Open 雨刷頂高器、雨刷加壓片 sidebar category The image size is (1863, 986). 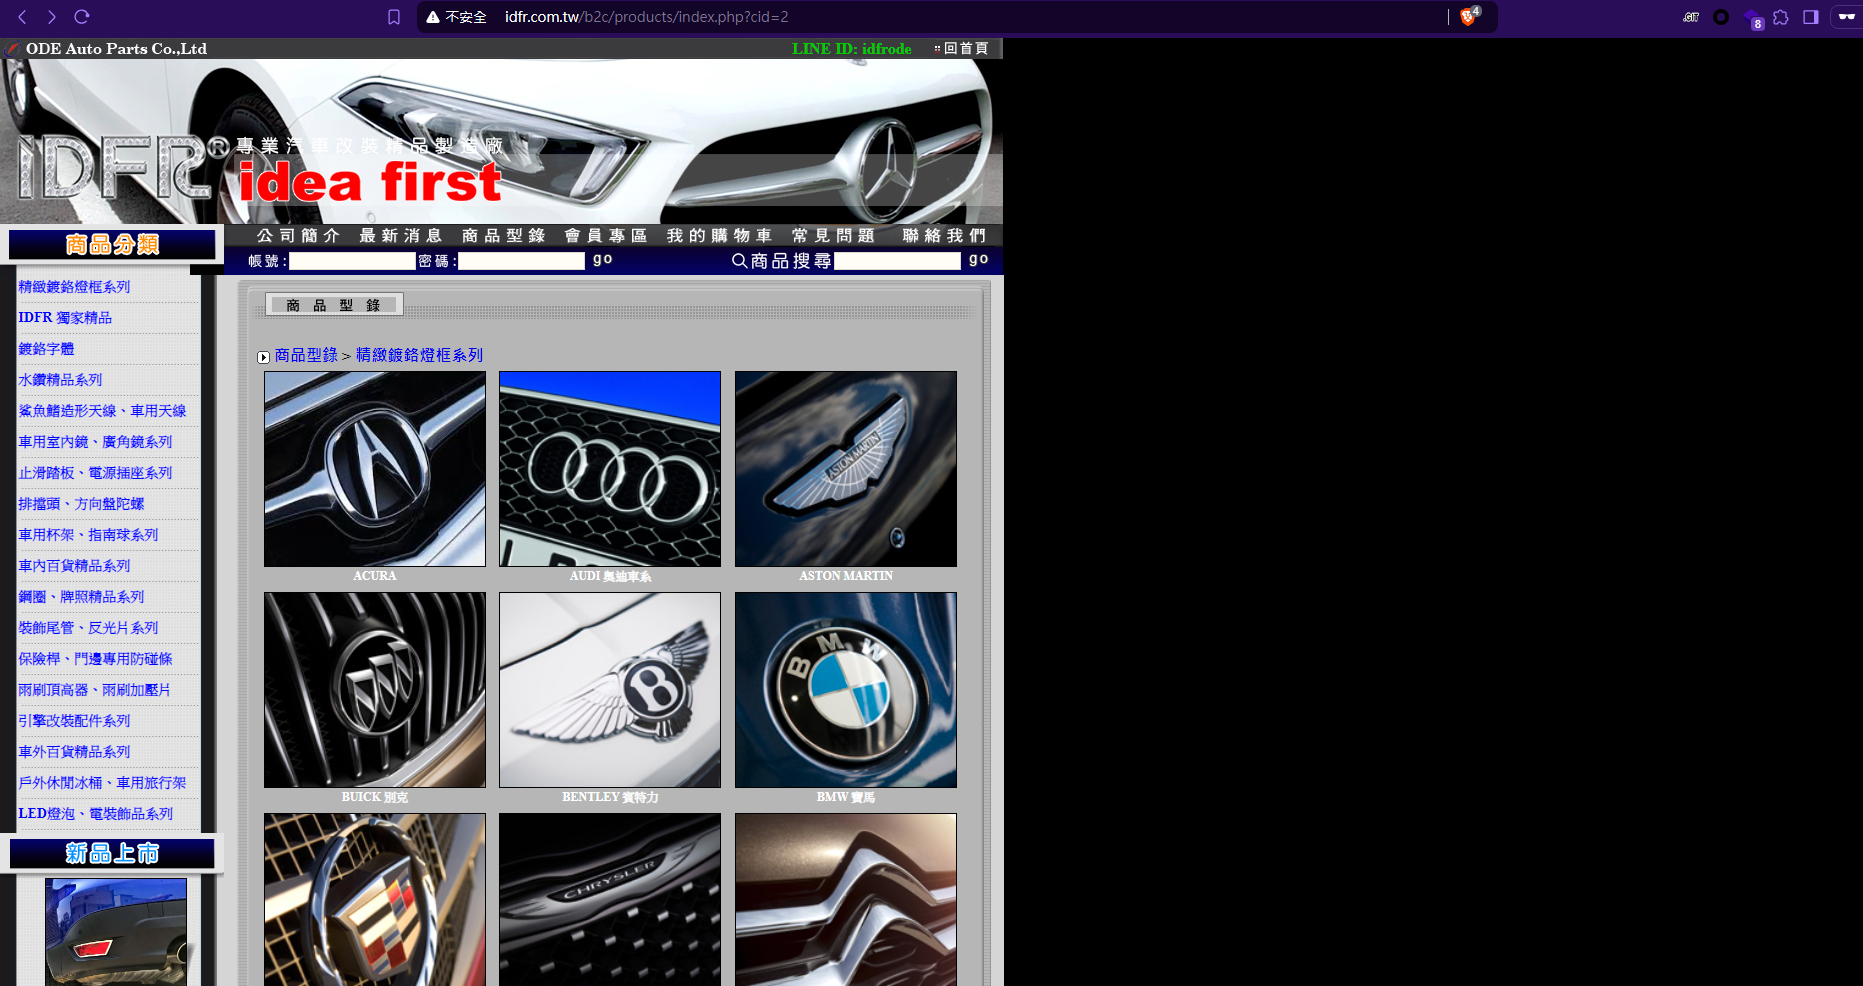coord(94,690)
